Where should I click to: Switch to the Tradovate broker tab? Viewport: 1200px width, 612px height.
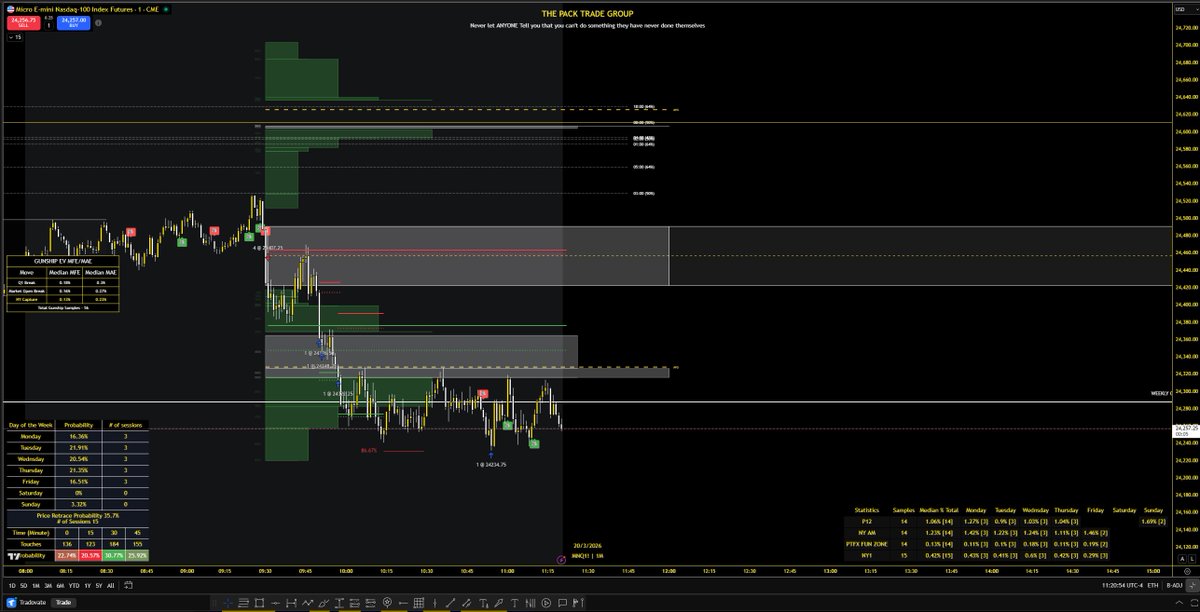[x=26, y=602]
